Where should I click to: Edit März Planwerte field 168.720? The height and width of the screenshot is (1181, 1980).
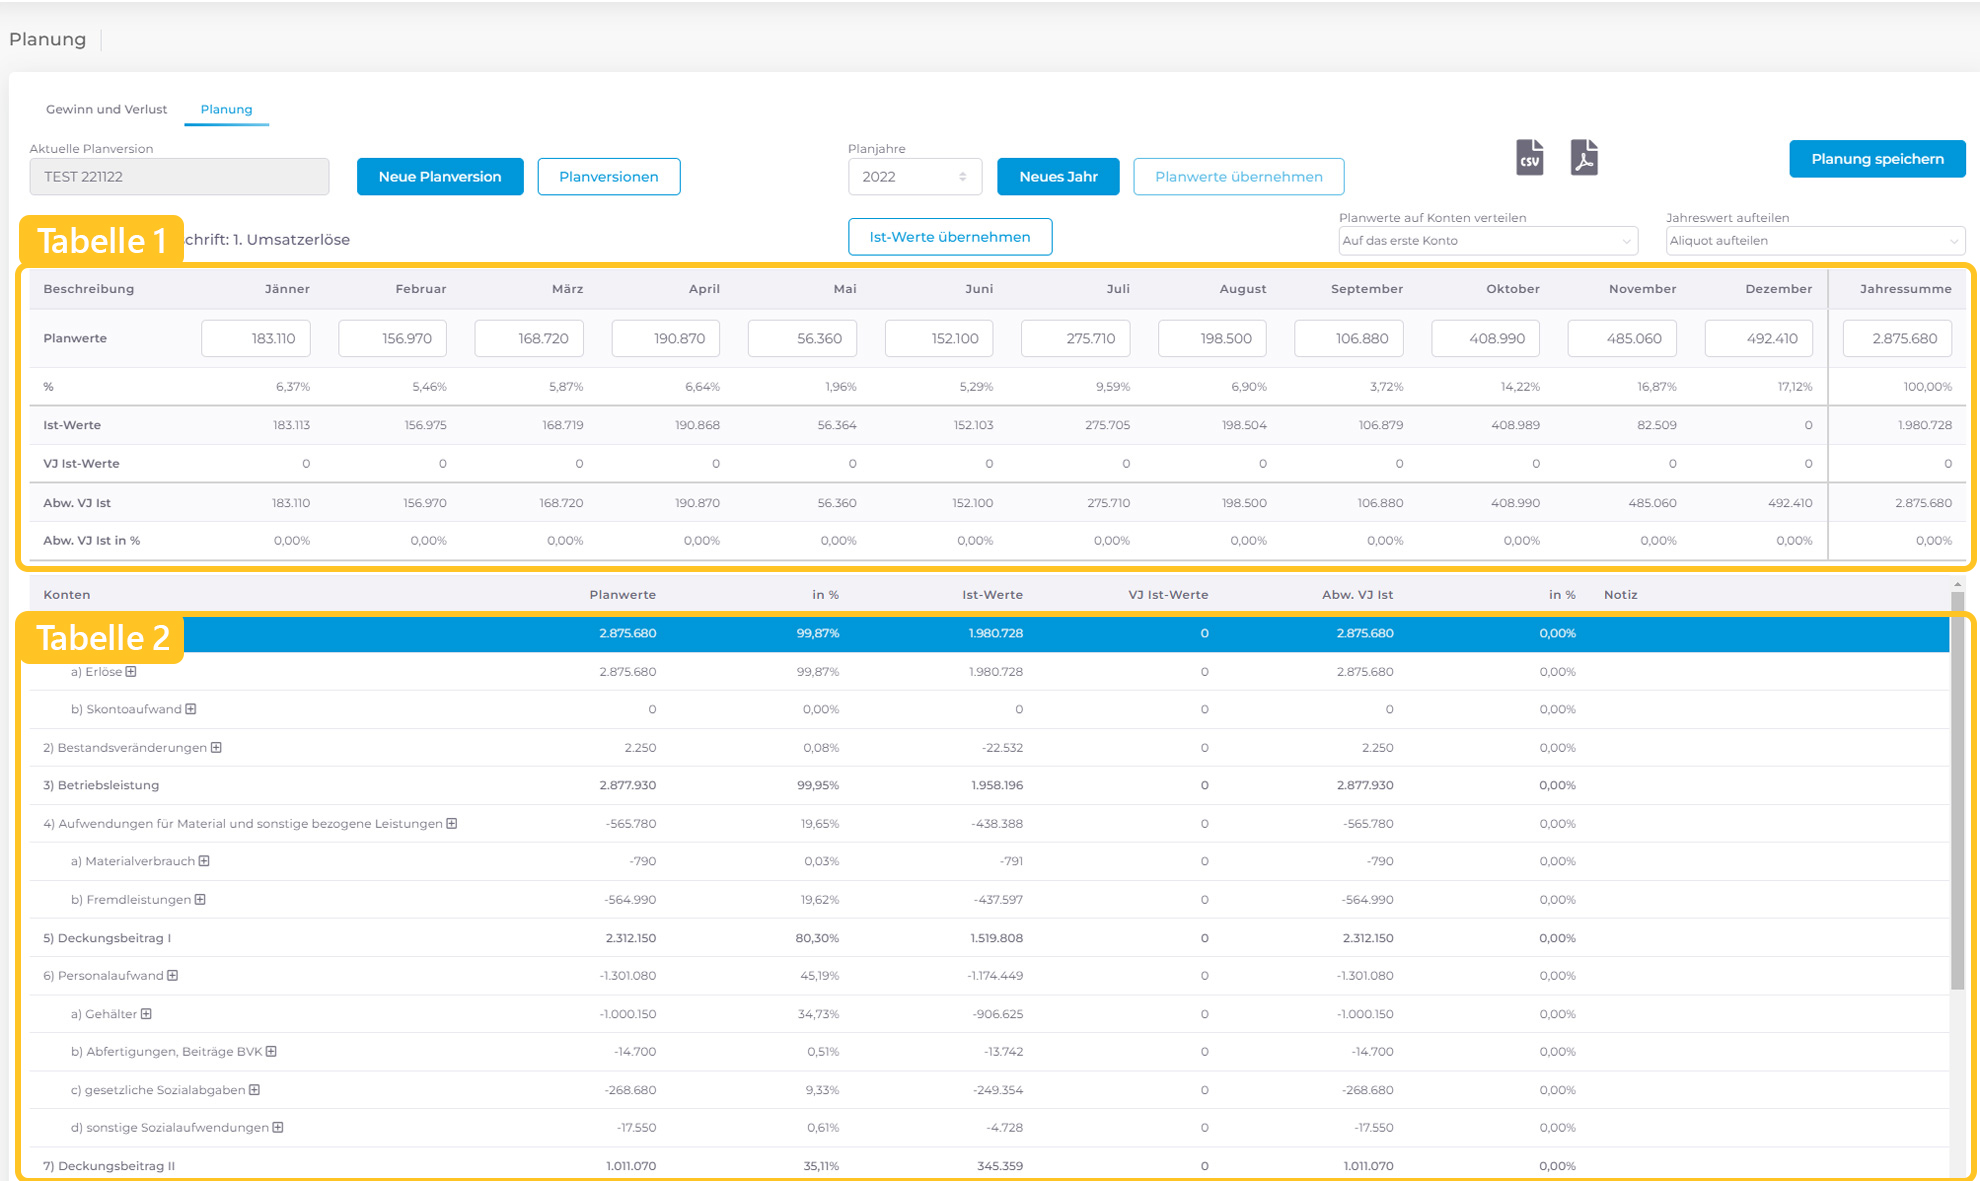coord(529,338)
